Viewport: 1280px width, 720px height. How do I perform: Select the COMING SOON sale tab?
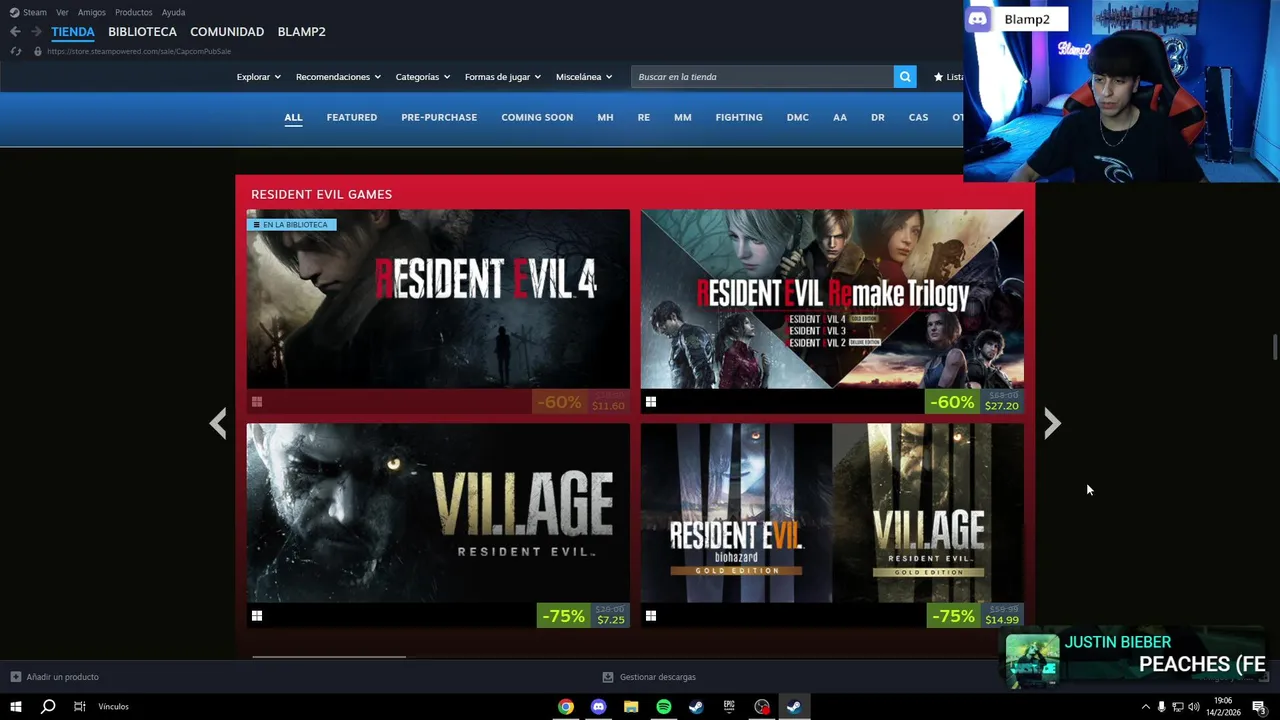coord(537,117)
